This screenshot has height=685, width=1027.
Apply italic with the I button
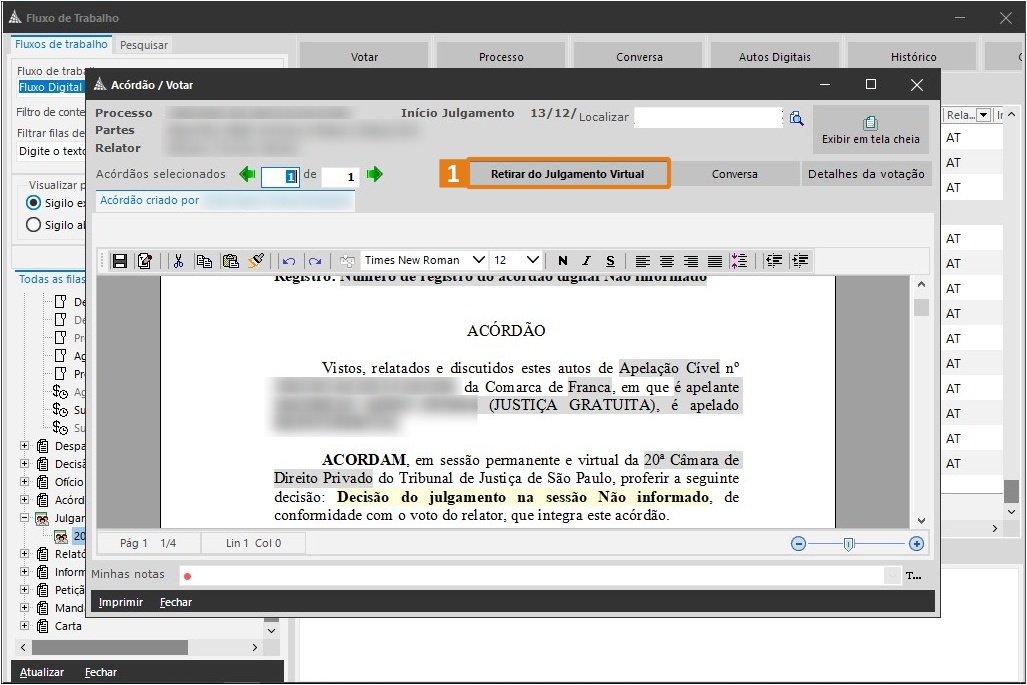pyautogui.click(x=586, y=261)
